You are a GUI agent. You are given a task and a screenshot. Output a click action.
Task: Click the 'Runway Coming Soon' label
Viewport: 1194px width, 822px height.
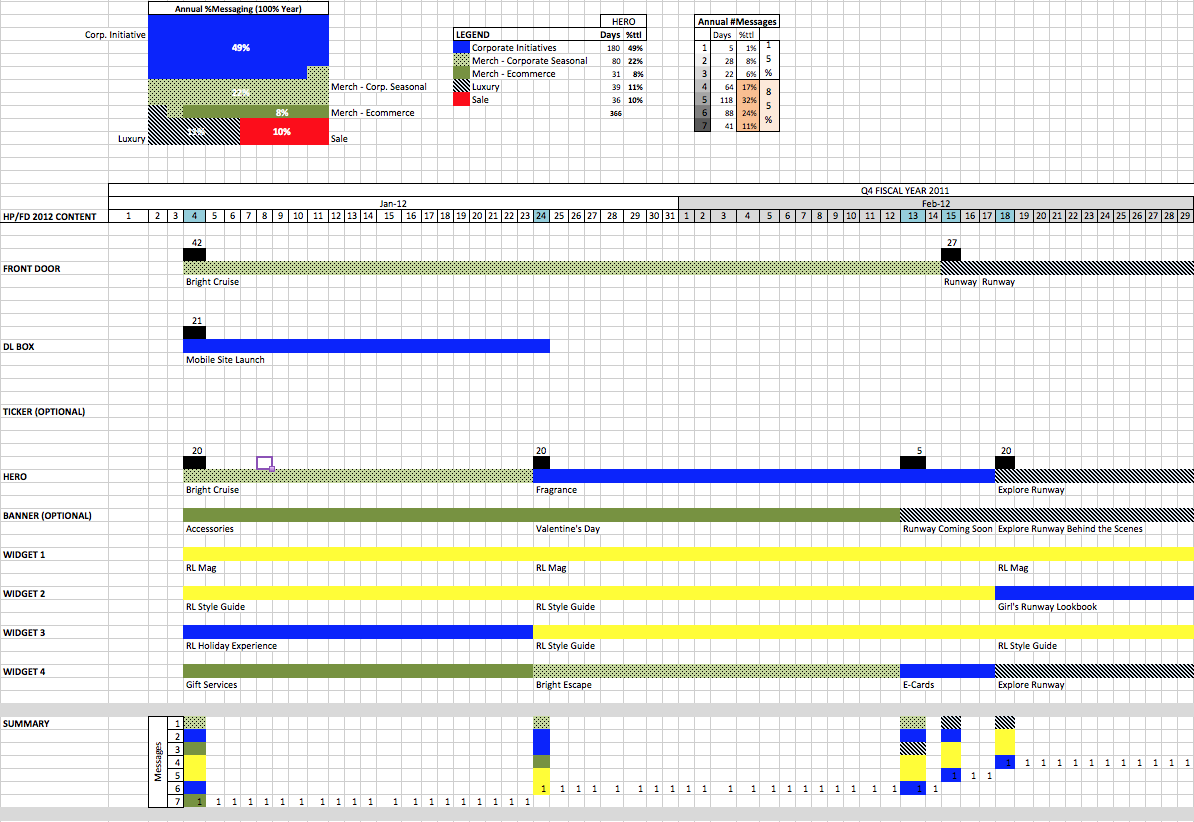pos(947,529)
